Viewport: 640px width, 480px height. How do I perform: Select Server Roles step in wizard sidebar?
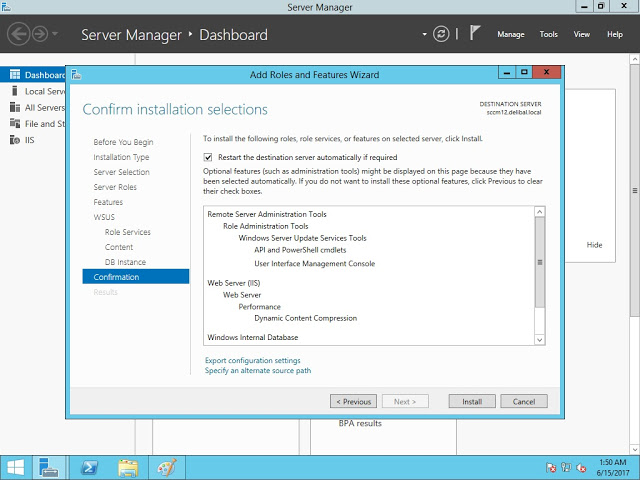[115, 187]
